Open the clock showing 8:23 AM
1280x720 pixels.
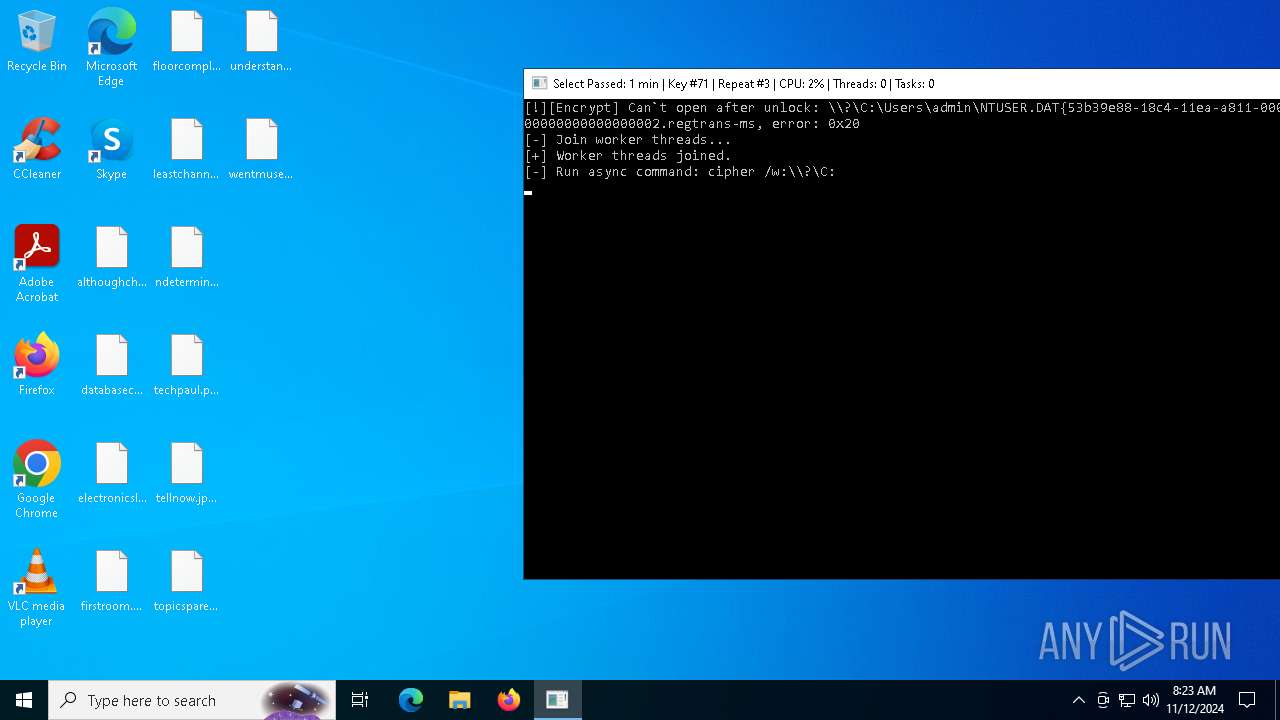[x=1195, y=700]
